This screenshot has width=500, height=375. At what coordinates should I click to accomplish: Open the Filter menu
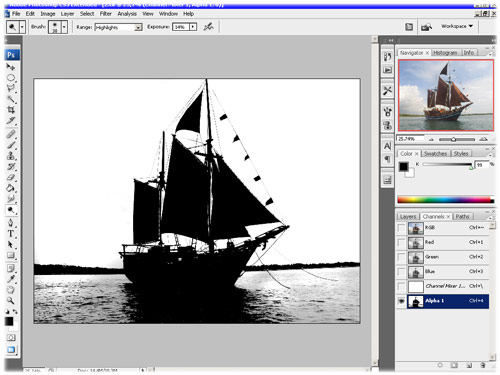tap(105, 14)
